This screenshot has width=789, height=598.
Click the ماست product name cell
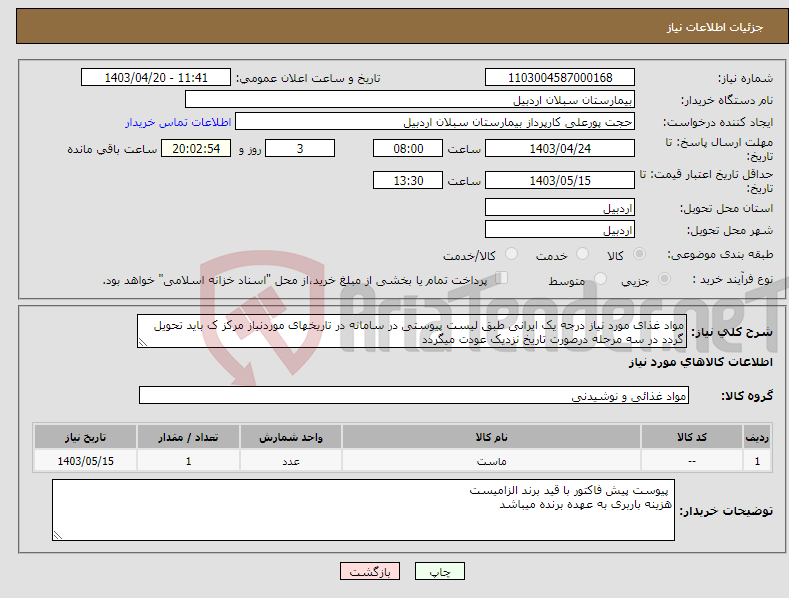491,461
